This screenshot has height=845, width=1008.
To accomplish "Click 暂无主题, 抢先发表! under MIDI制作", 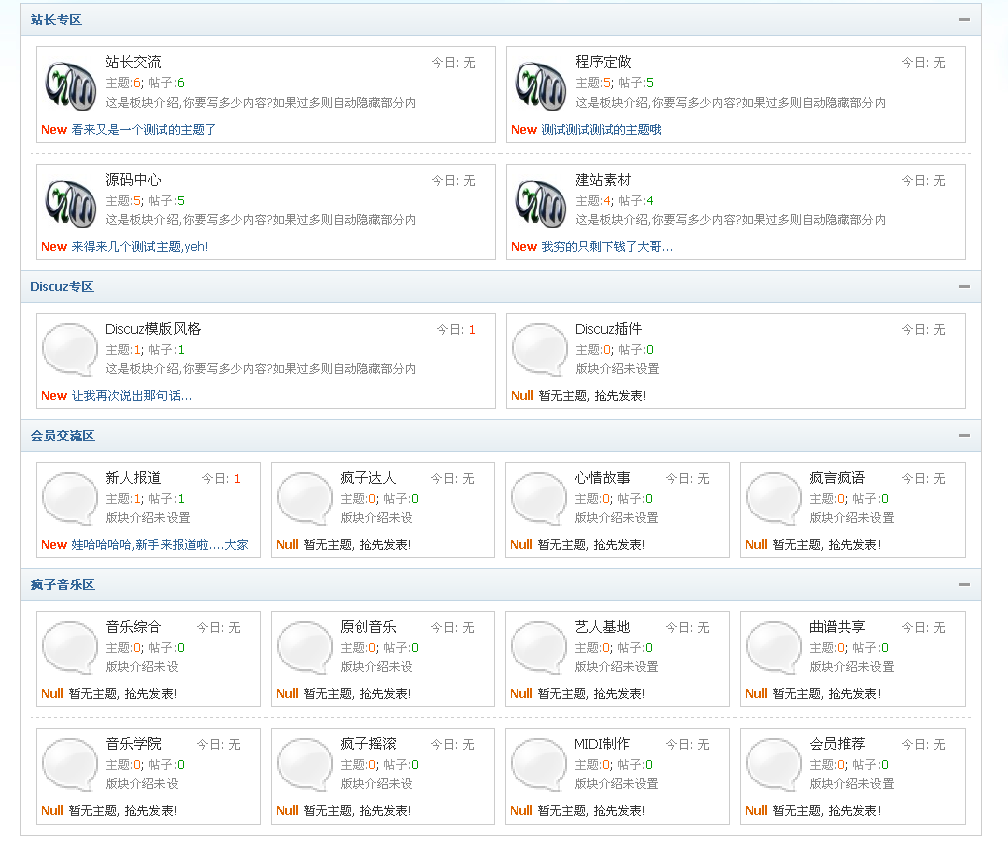I will coord(591,812).
